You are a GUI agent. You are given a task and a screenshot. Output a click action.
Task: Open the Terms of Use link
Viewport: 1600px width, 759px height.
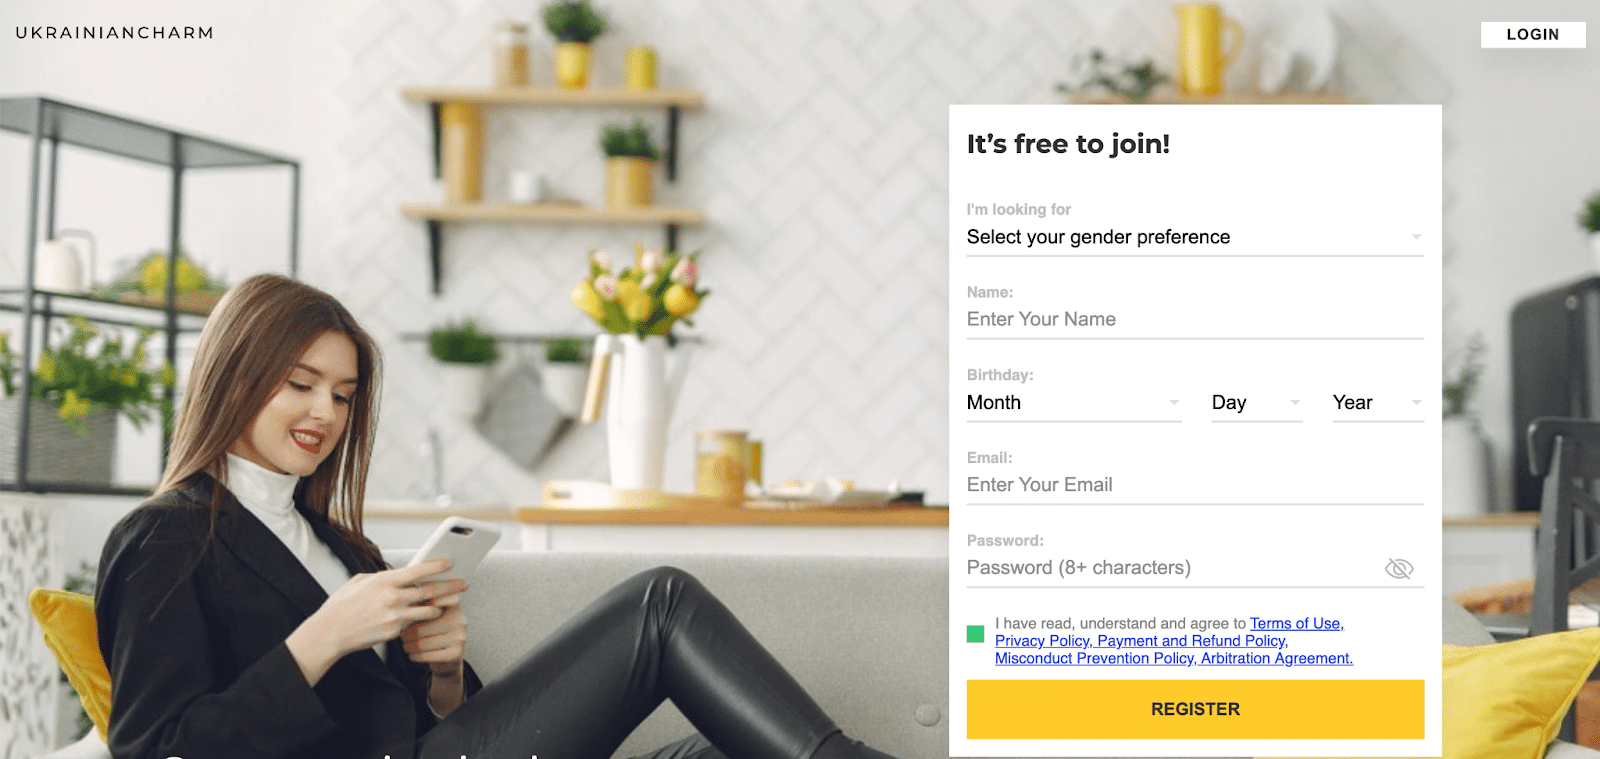[x=1296, y=623]
